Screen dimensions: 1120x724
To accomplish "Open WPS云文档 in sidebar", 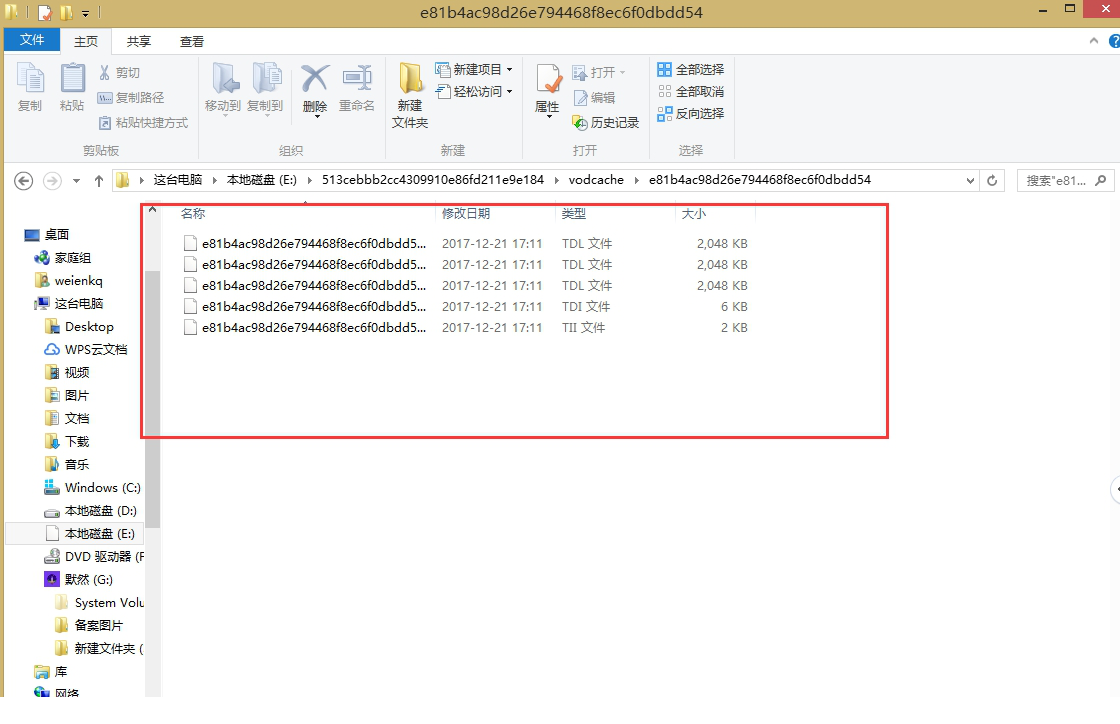I will coord(86,349).
